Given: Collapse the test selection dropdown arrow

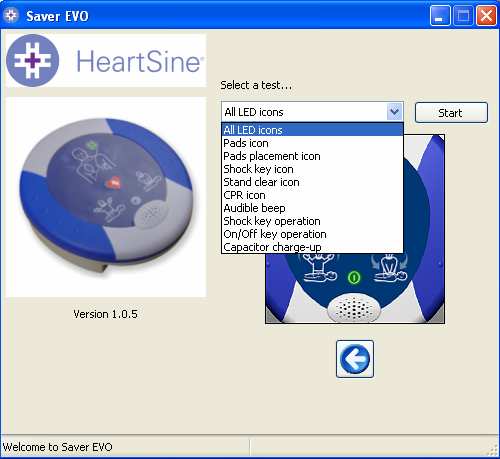Looking at the screenshot, I should [x=395, y=112].
